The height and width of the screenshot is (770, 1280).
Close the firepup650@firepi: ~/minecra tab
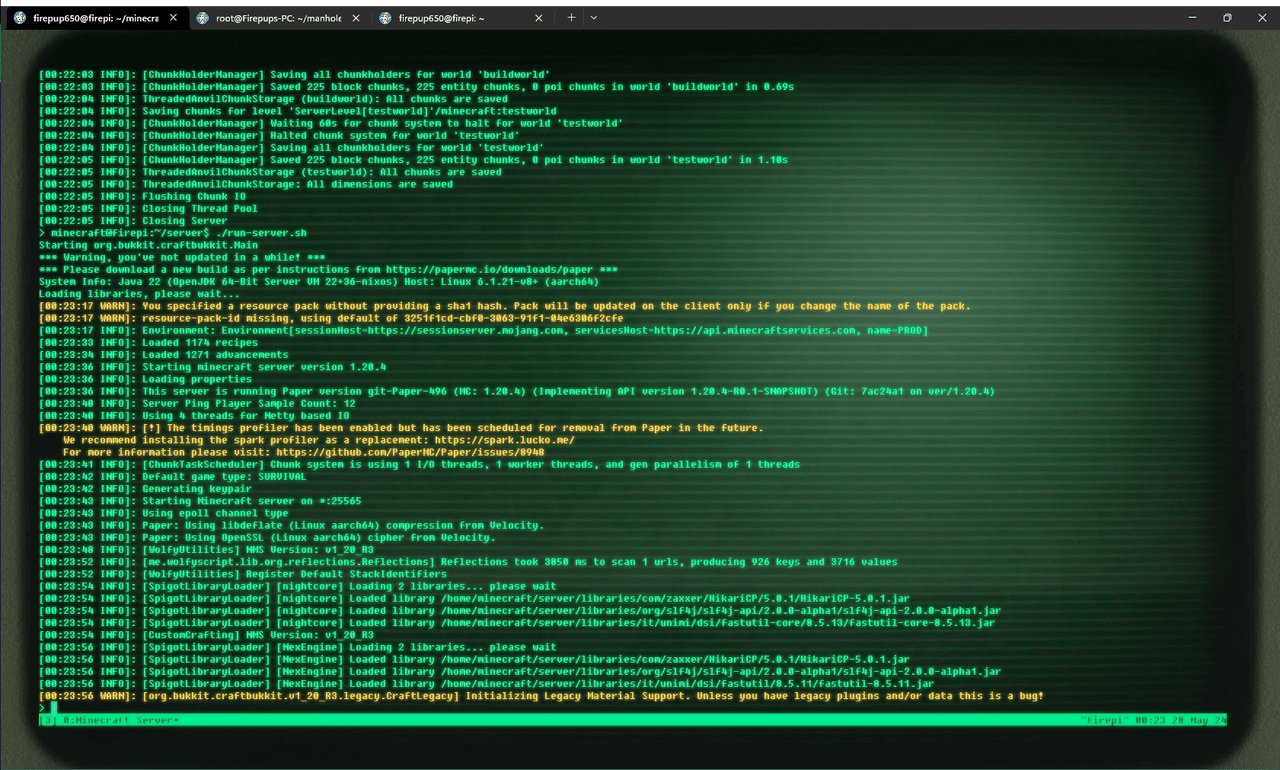[173, 18]
